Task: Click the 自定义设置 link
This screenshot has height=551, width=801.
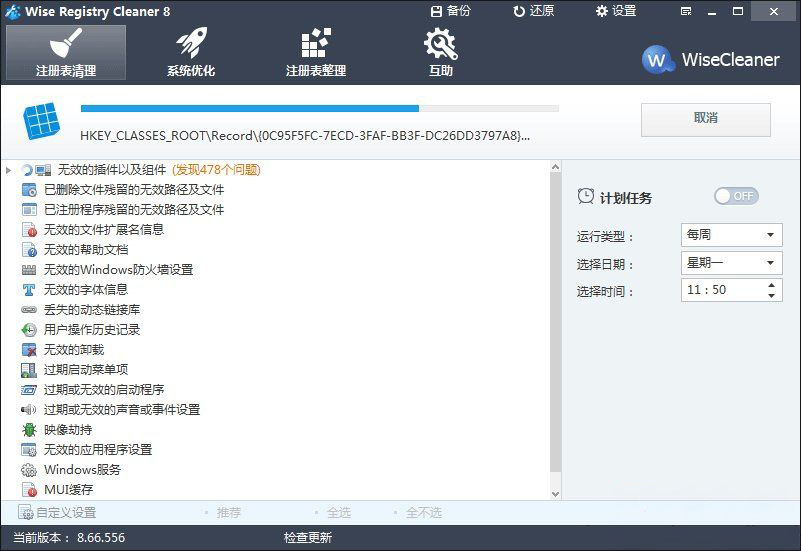Action: (x=57, y=512)
